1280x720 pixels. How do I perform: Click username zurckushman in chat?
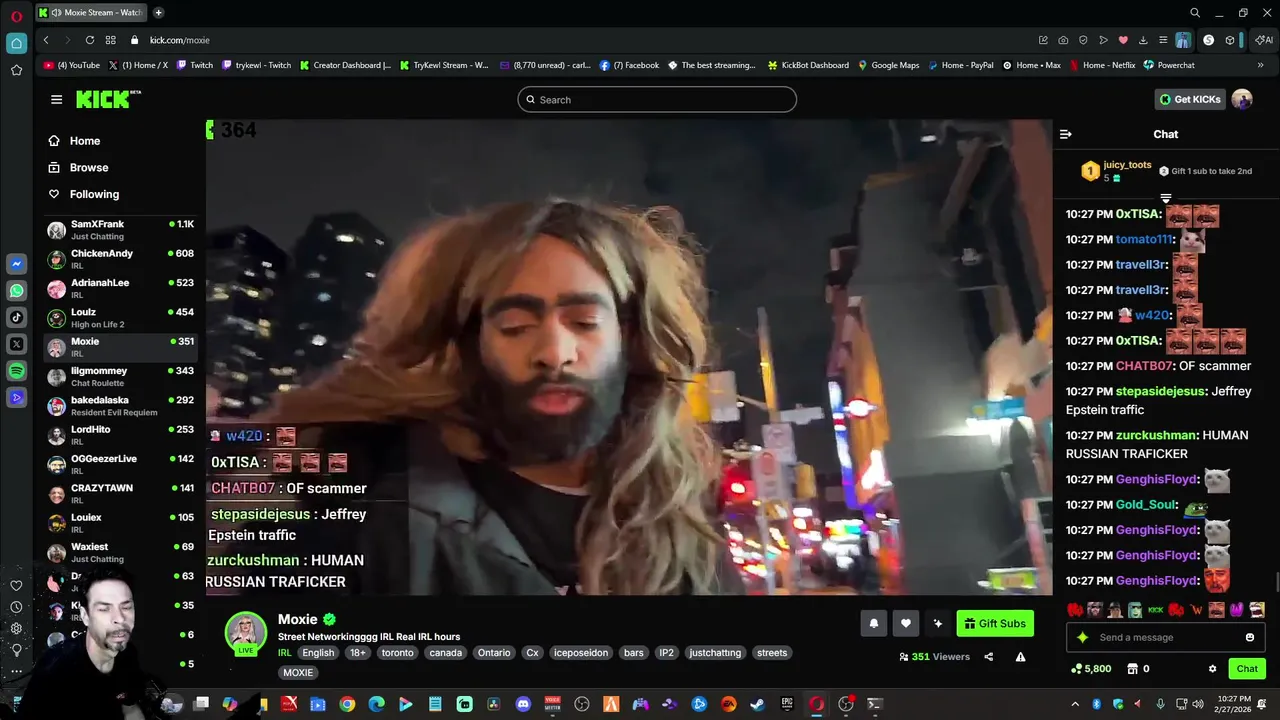1156,435
